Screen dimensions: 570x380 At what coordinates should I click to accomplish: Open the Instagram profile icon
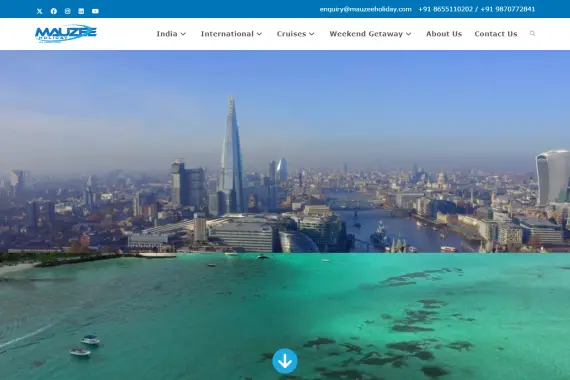pos(68,11)
